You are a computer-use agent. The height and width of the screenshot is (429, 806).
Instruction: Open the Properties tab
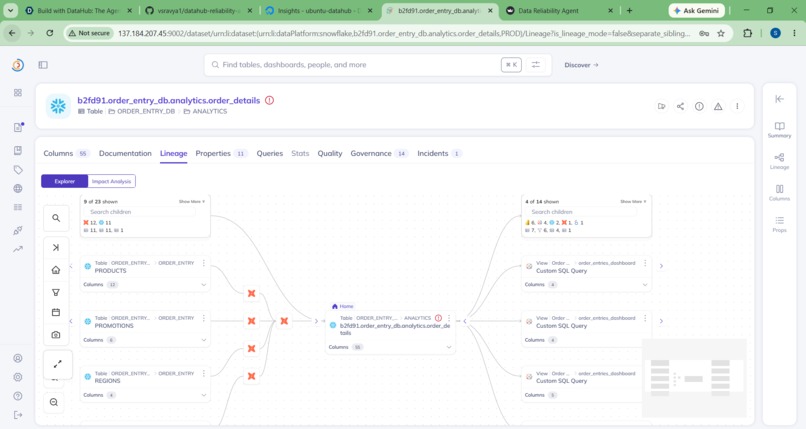point(221,153)
